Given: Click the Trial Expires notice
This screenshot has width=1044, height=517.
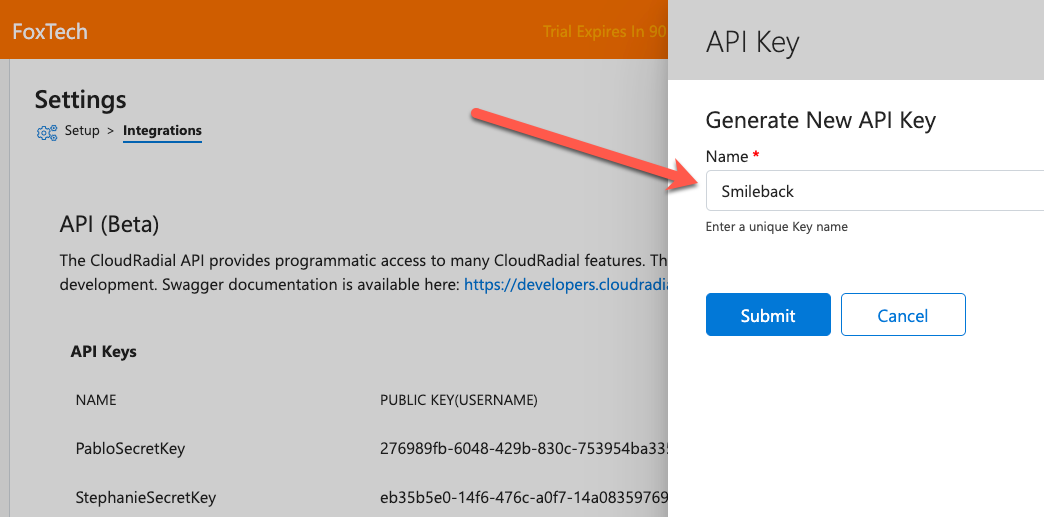Looking at the screenshot, I should tap(605, 31).
